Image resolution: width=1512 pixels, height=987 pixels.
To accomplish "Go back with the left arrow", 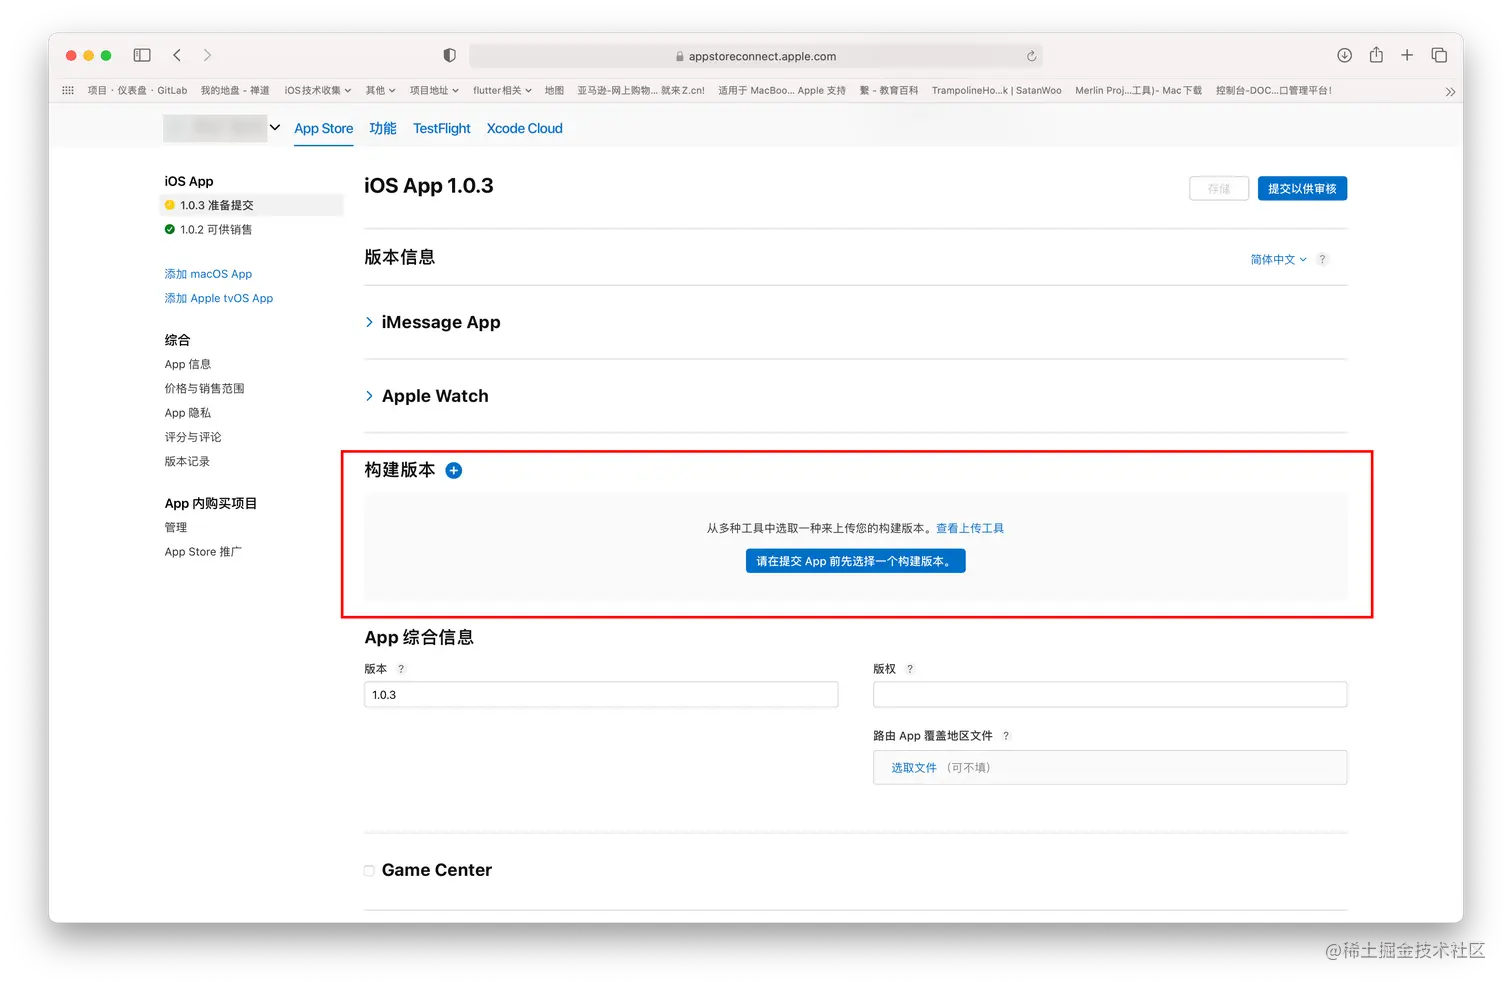I will [177, 55].
